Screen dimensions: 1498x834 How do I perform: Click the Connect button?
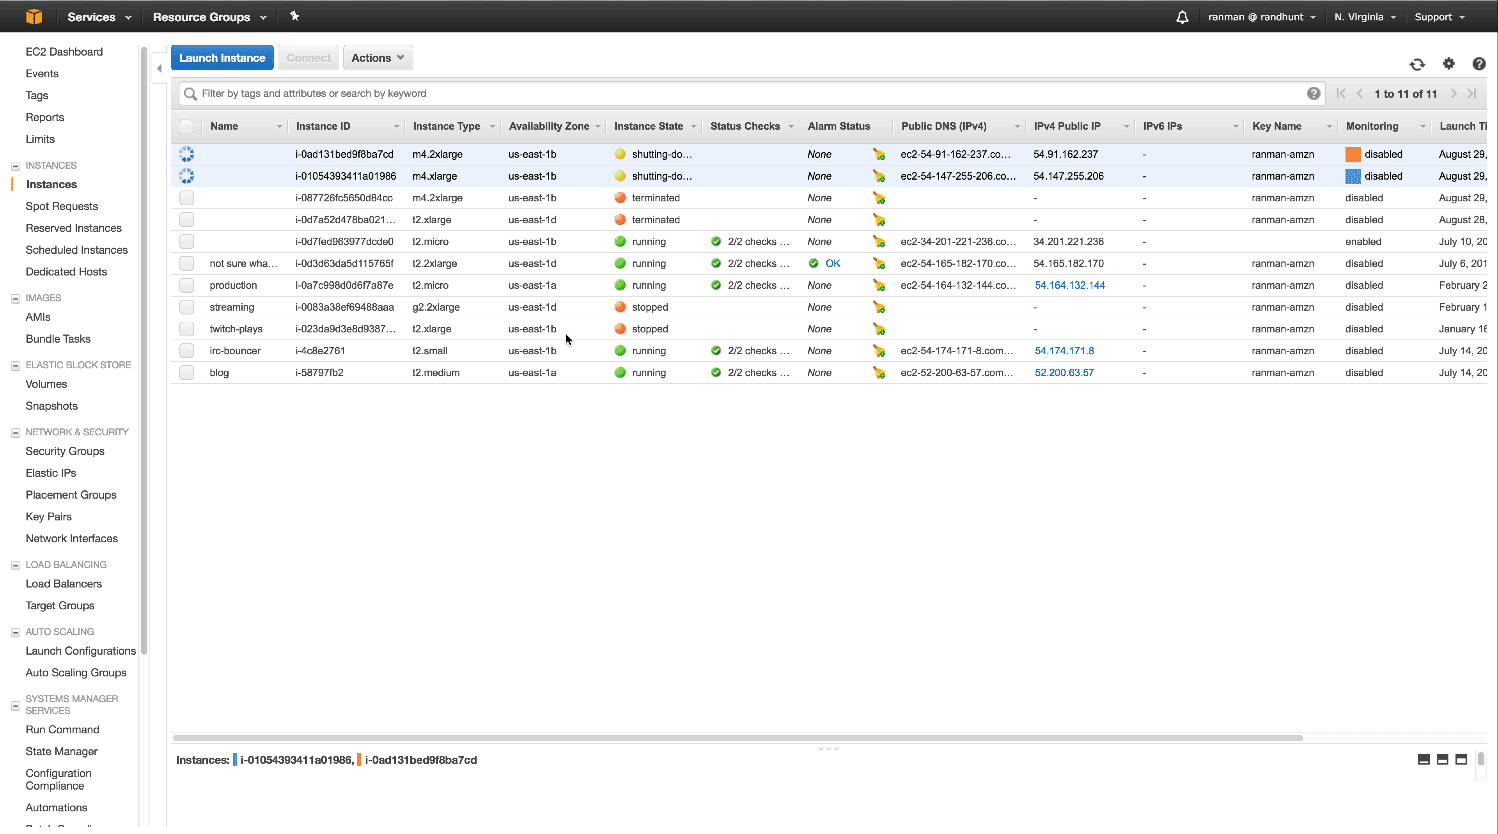[x=308, y=58]
